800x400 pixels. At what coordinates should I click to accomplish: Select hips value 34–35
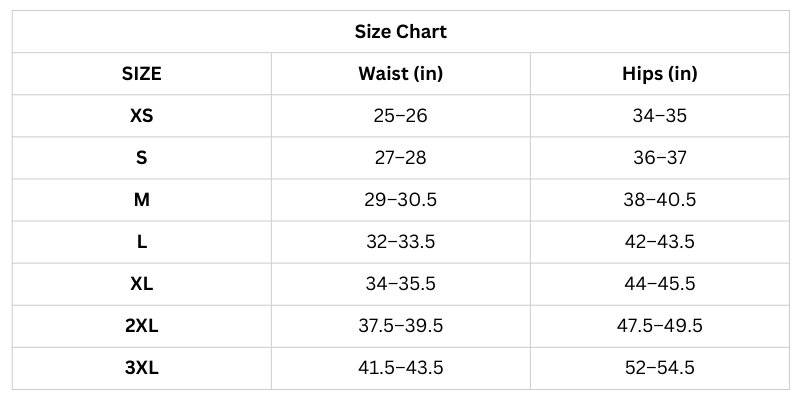(659, 116)
